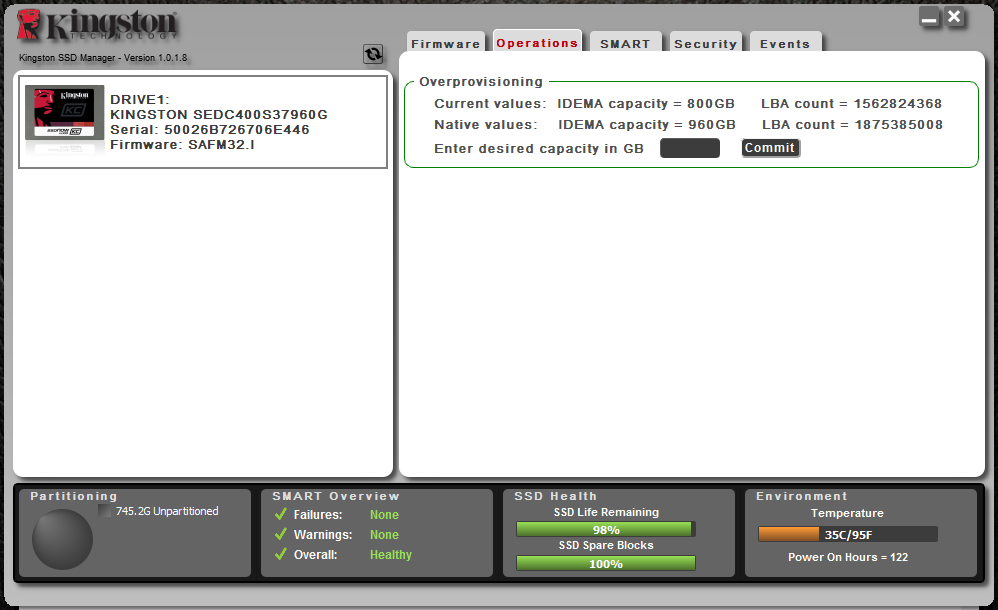This screenshot has height=610, width=998.
Task: Focus the desired capacity input field
Action: point(690,149)
